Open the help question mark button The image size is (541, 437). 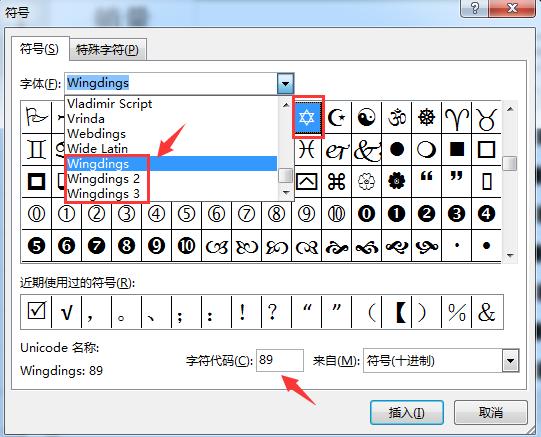[475, 8]
